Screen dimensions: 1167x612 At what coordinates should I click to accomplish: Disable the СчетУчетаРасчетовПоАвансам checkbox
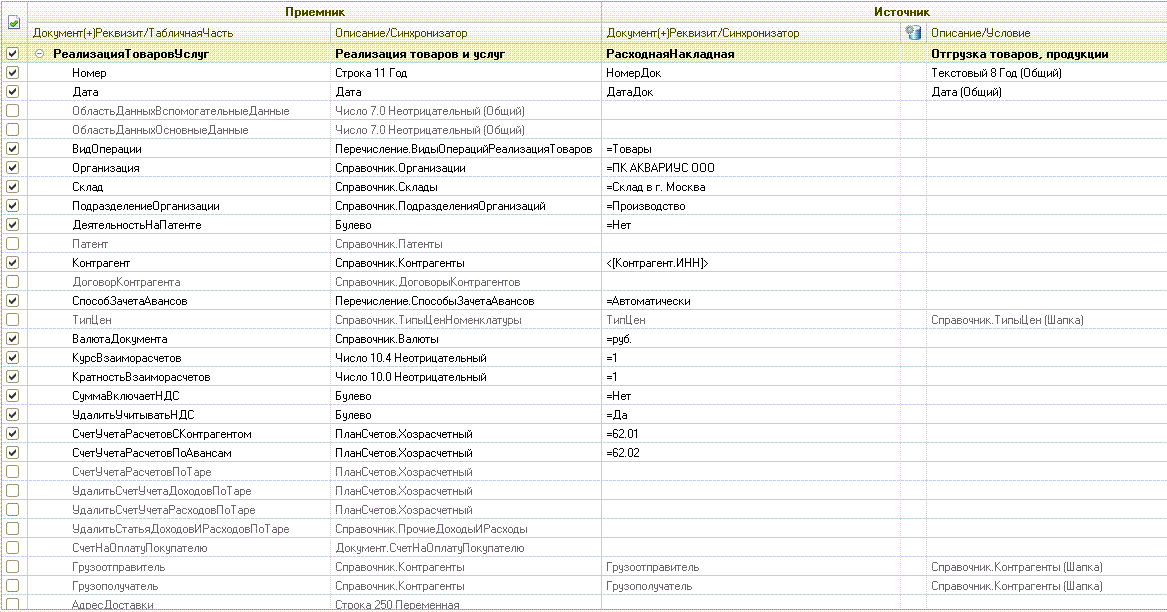13,453
